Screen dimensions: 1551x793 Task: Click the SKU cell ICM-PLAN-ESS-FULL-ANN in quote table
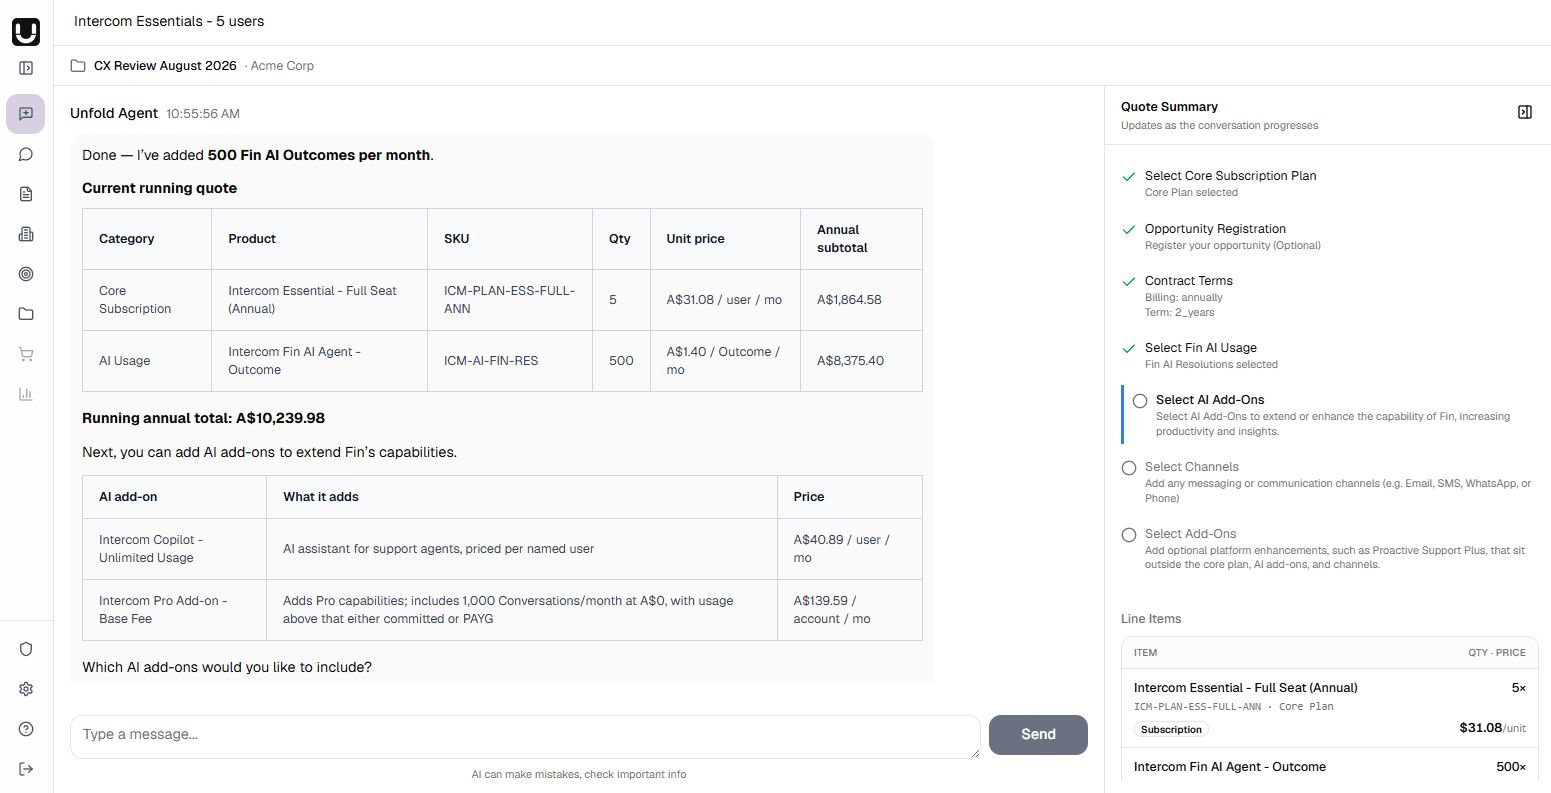pyautogui.click(x=510, y=300)
